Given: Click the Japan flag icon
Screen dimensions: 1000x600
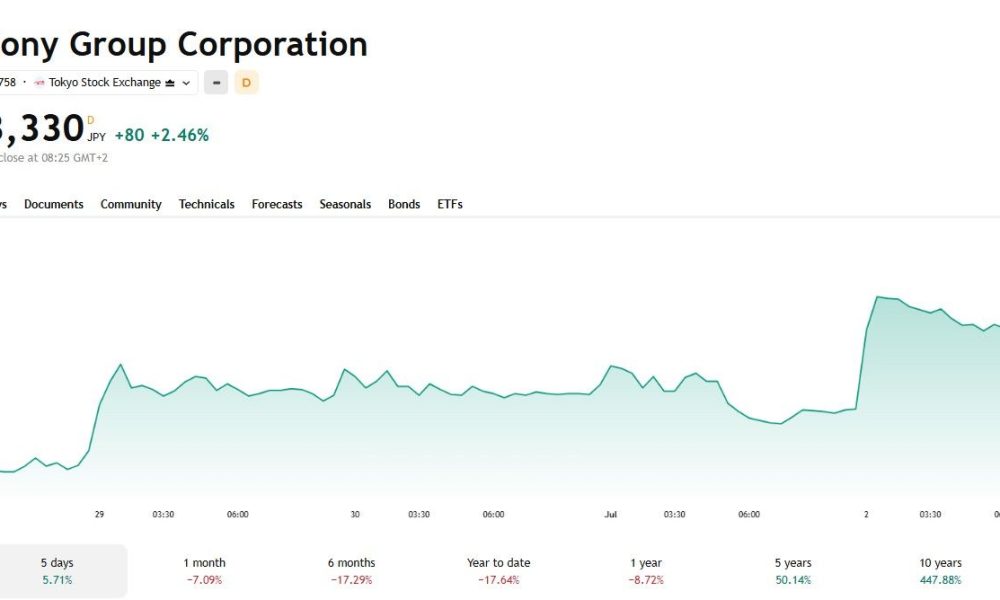Looking at the screenshot, I should click(39, 82).
